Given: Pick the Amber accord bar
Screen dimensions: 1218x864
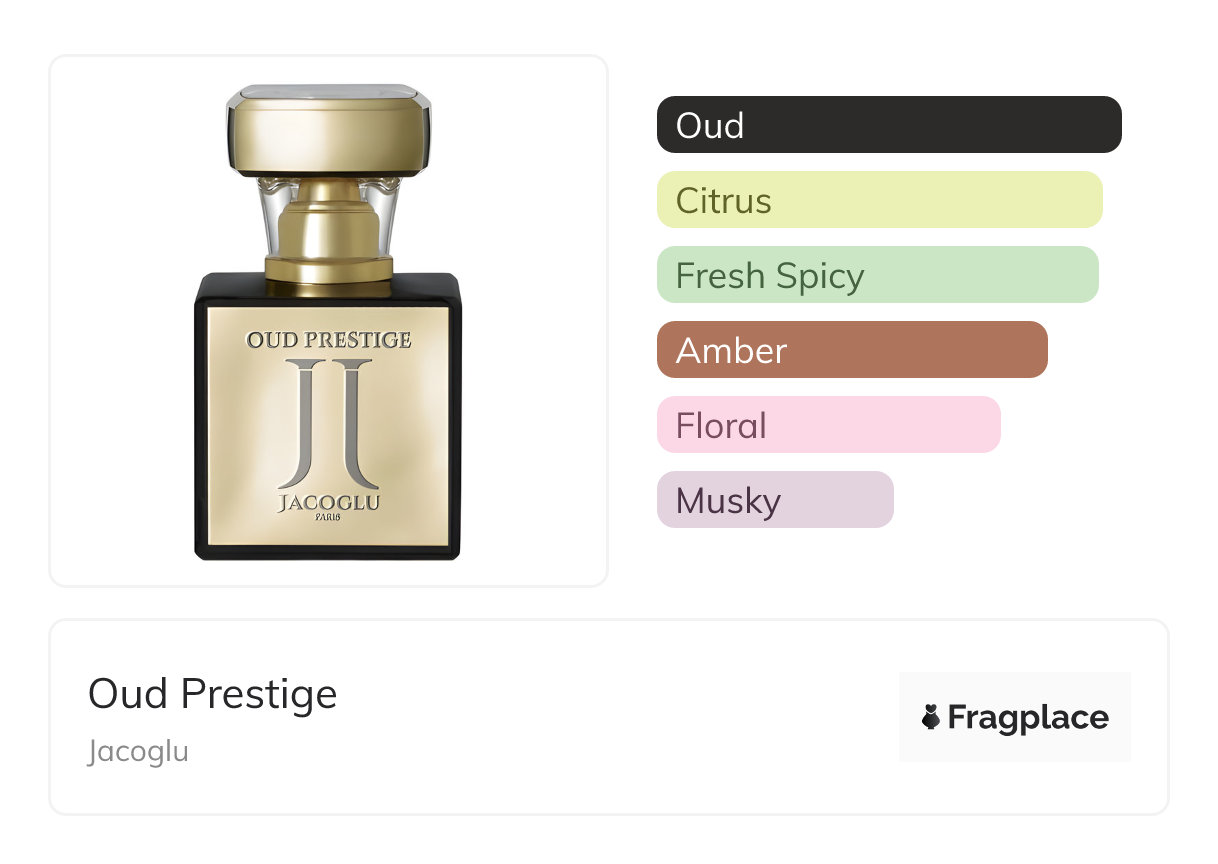Looking at the screenshot, I should (x=851, y=350).
